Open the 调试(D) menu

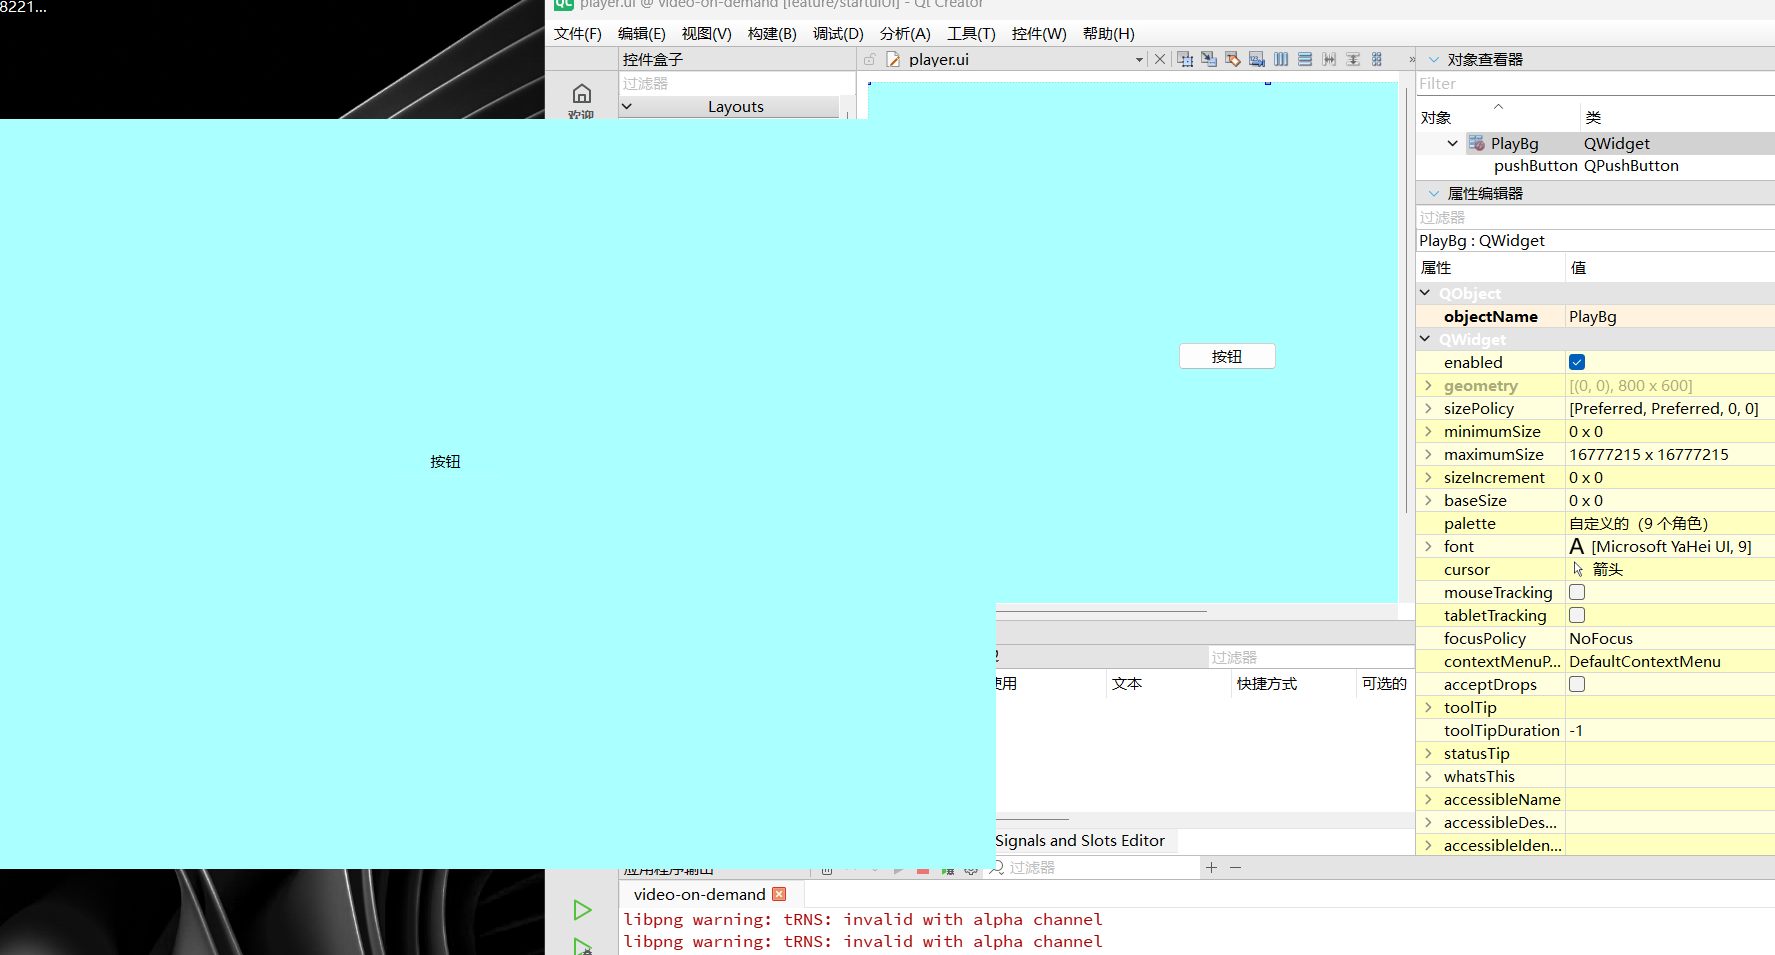838,33
